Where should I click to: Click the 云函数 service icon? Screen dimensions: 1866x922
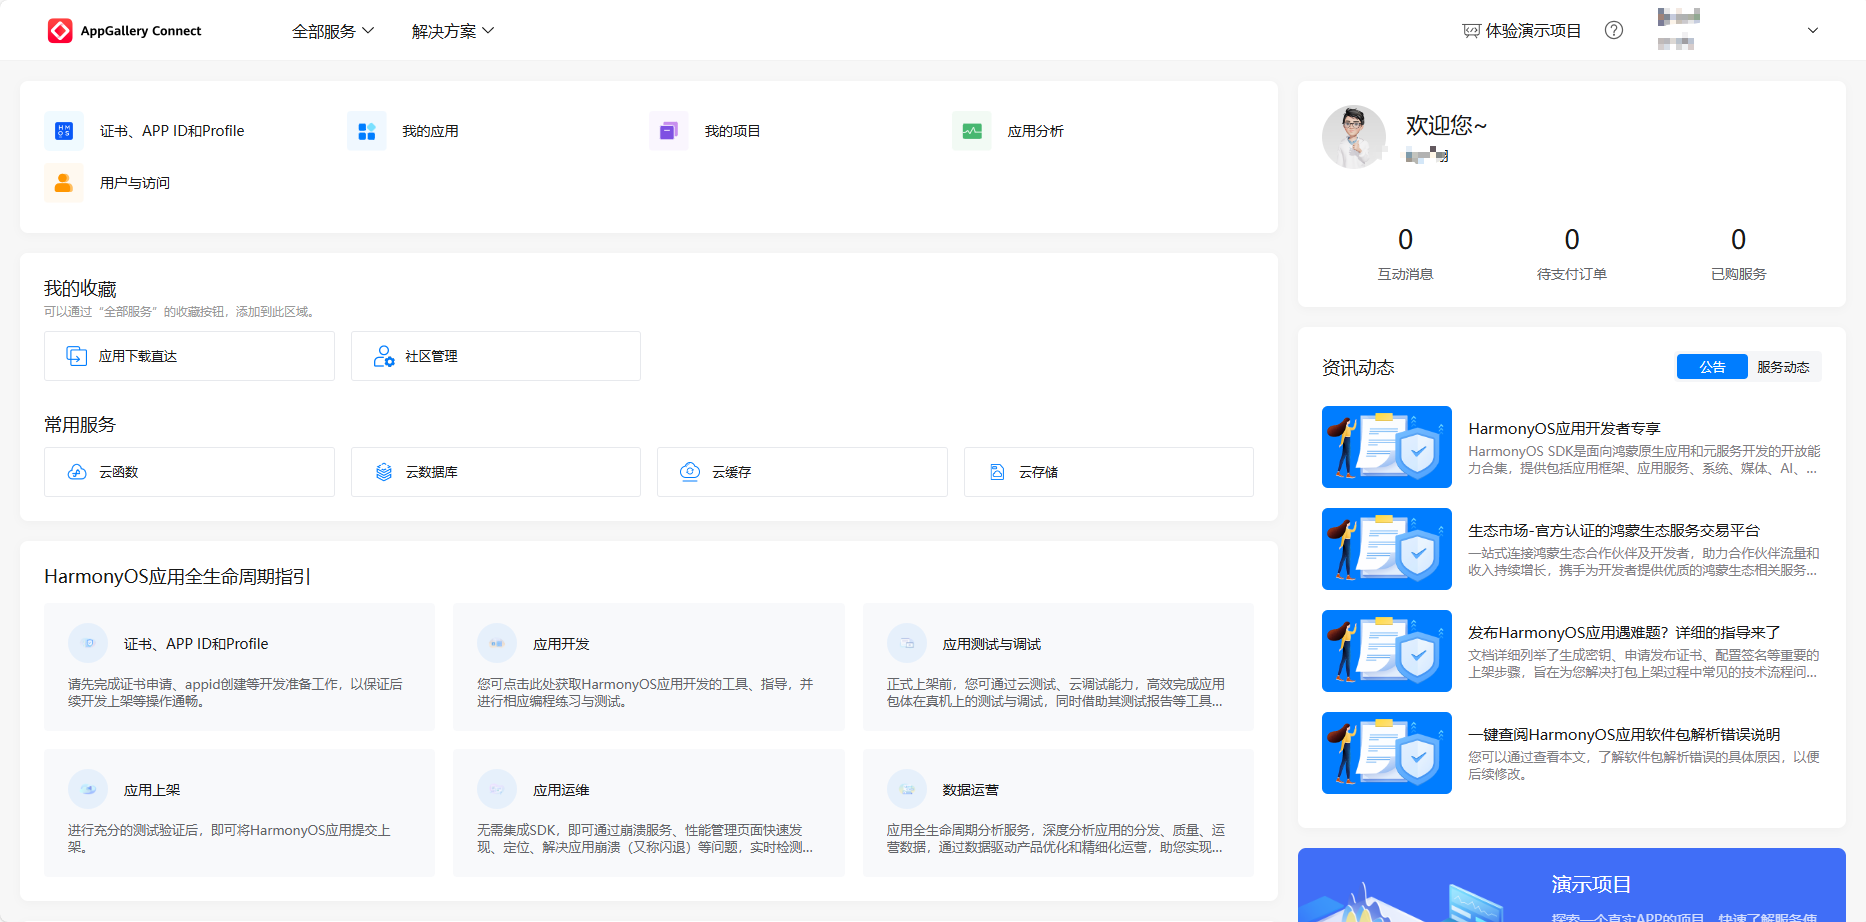(77, 472)
